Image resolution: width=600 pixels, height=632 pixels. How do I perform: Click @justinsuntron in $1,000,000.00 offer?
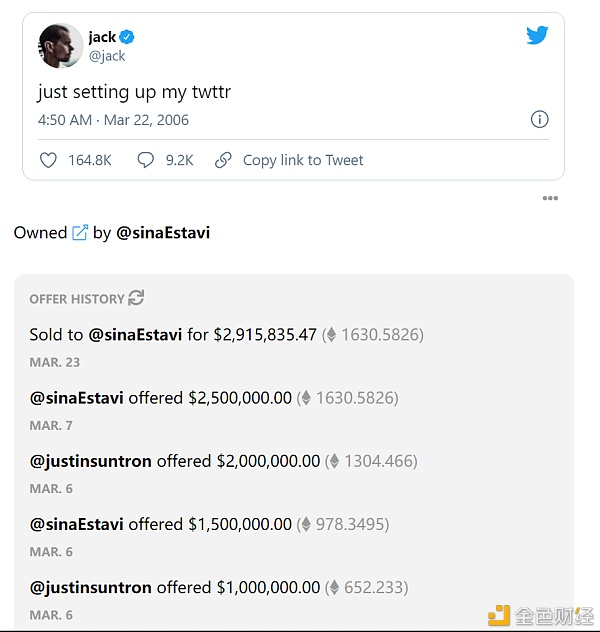click(x=91, y=587)
